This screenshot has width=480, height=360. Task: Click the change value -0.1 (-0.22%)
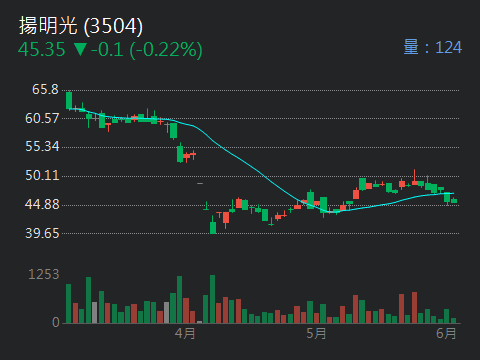(146, 50)
